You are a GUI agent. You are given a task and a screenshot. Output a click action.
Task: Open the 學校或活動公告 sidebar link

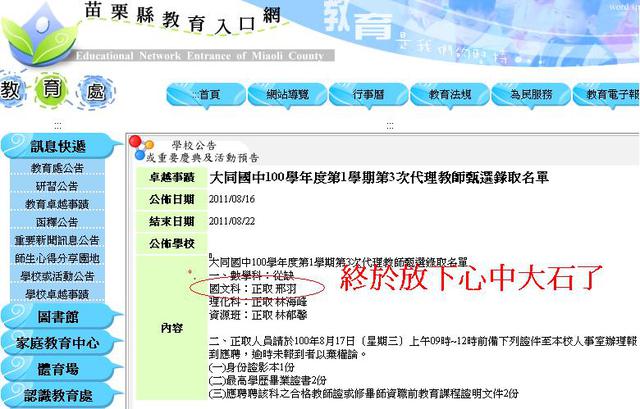point(58,276)
